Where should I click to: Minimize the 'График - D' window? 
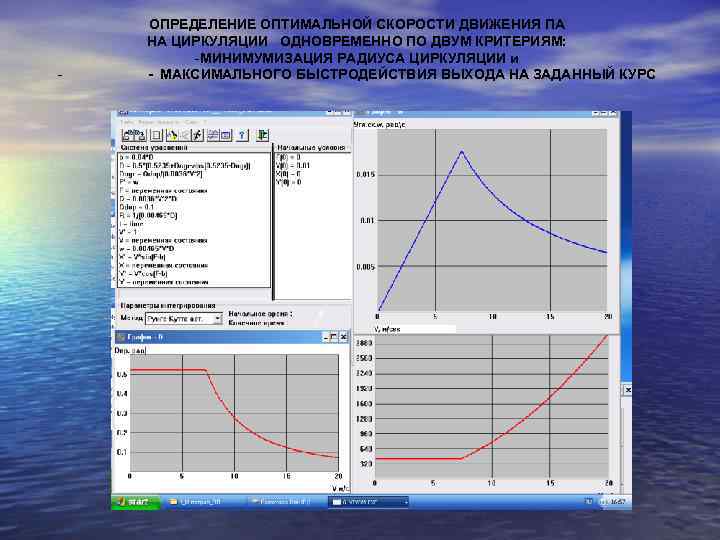[x=325, y=338]
